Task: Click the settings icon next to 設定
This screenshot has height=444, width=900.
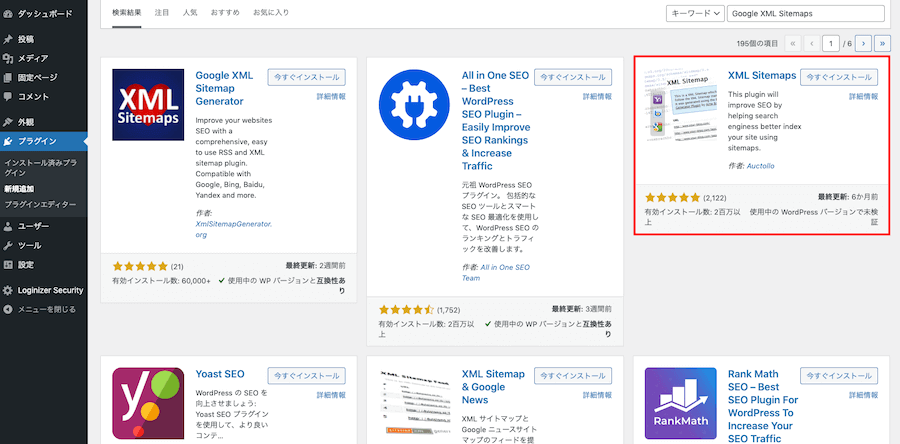Action: tap(7, 265)
